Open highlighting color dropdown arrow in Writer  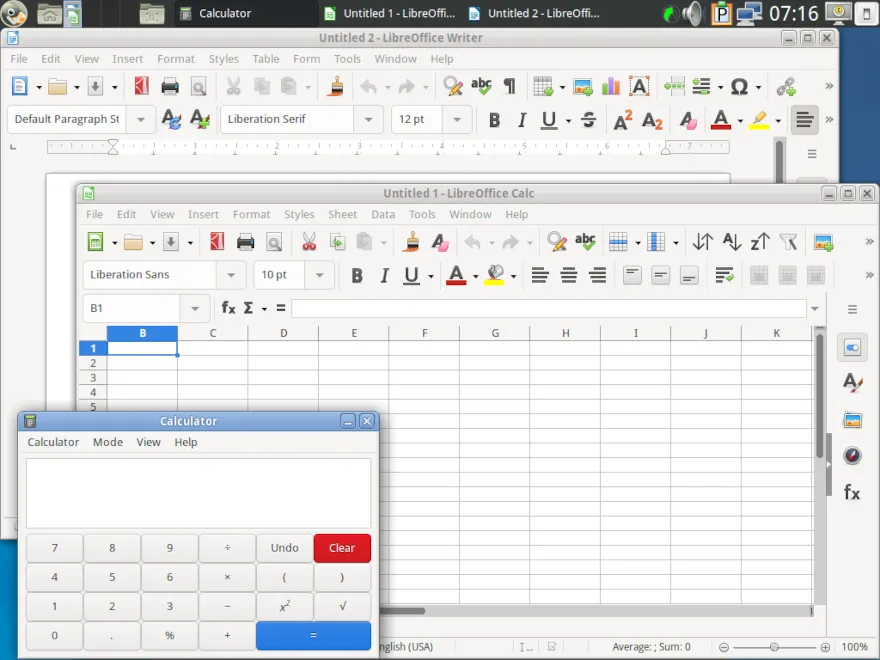tap(778, 121)
